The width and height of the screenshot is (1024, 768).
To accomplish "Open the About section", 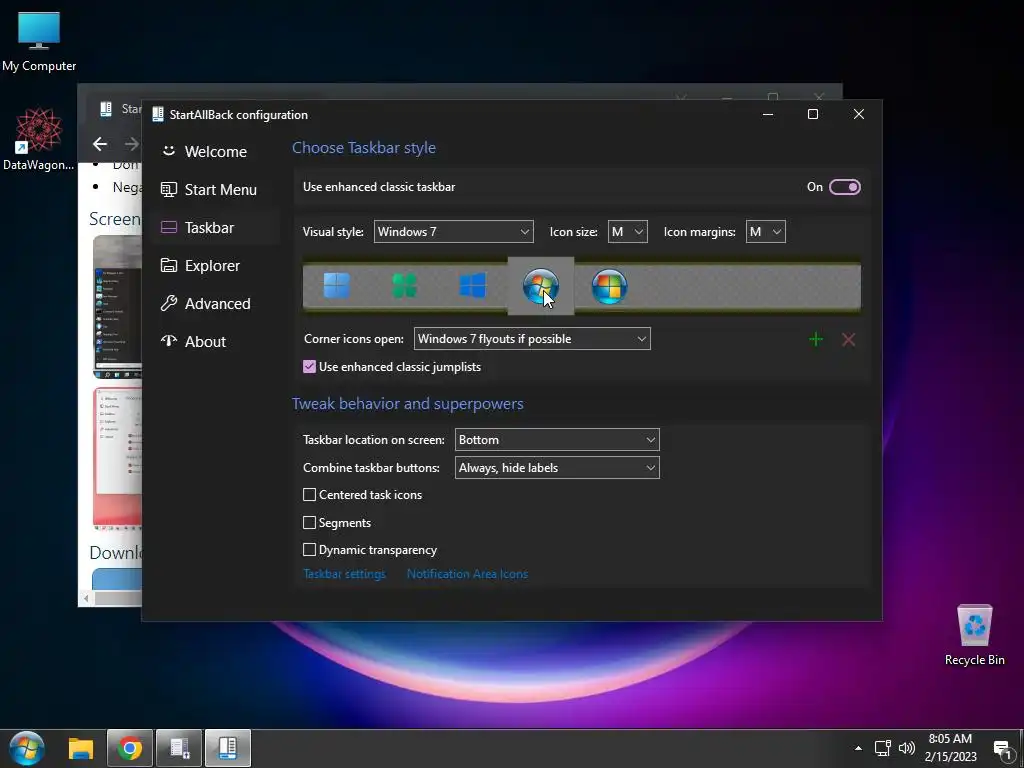I will click(216, 341).
